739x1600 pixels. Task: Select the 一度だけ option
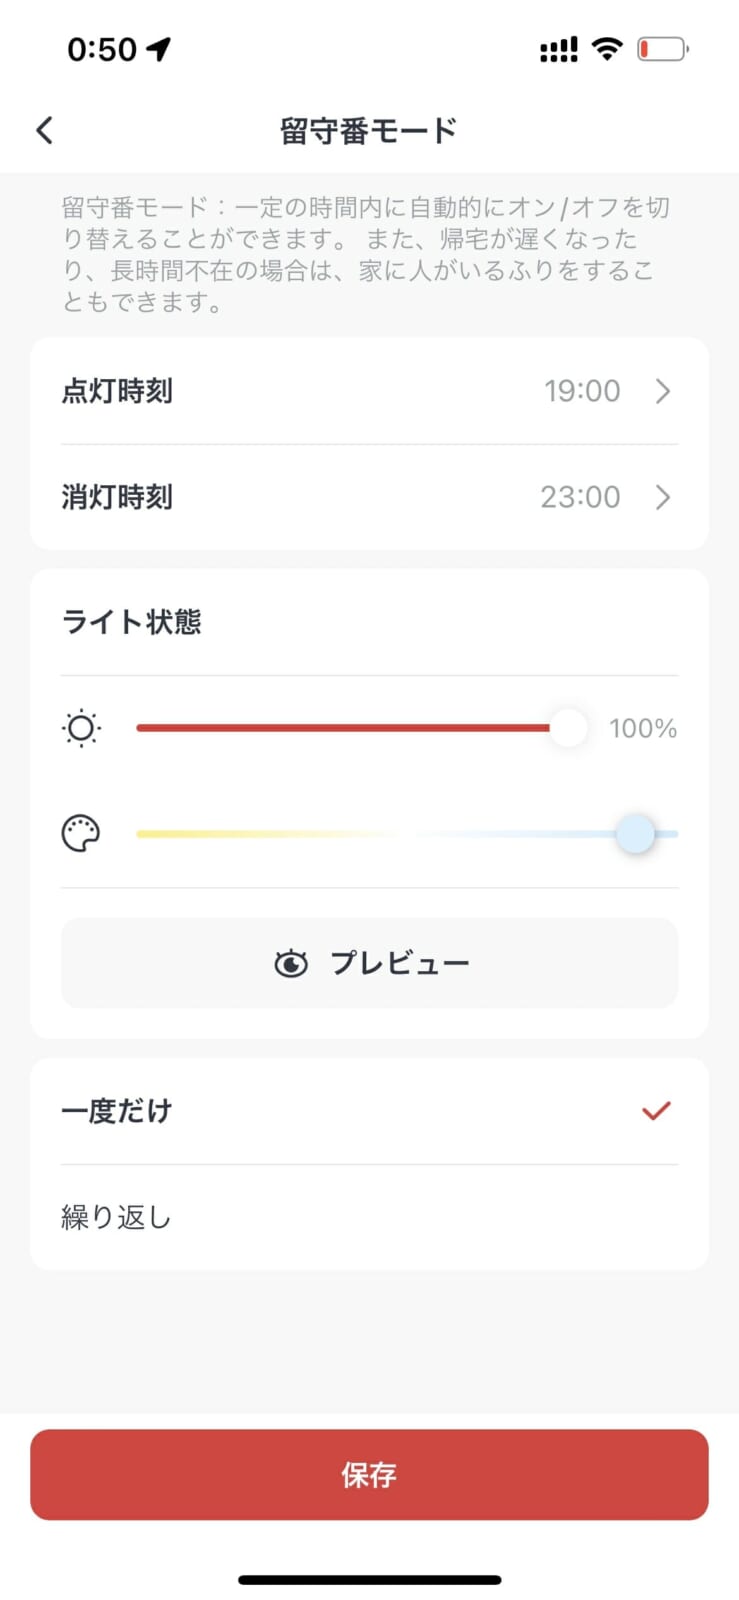[117, 1111]
